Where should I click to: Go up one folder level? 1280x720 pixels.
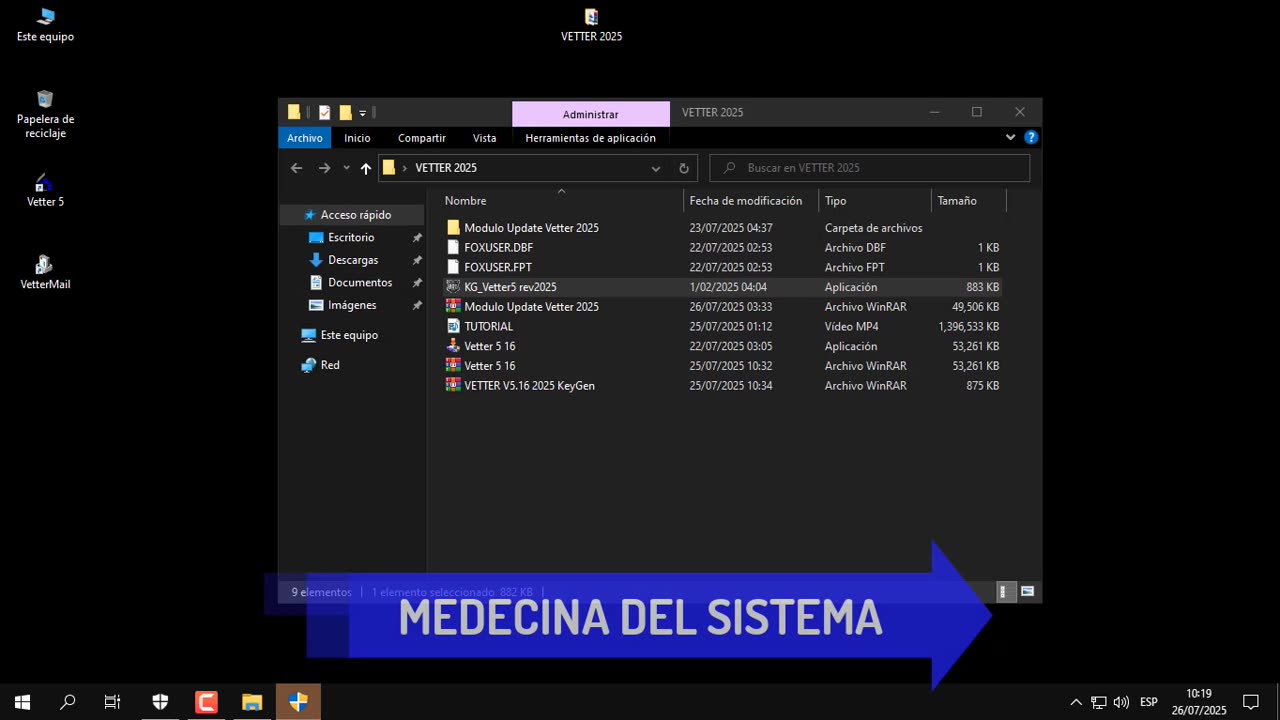pos(366,168)
